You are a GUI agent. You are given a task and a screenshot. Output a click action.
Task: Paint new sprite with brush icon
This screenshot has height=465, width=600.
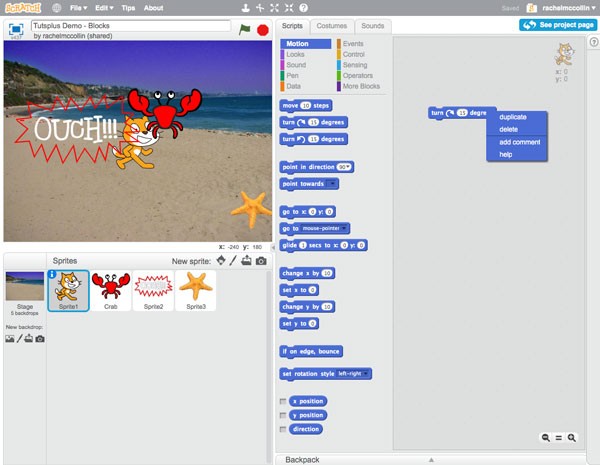(233, 261)
